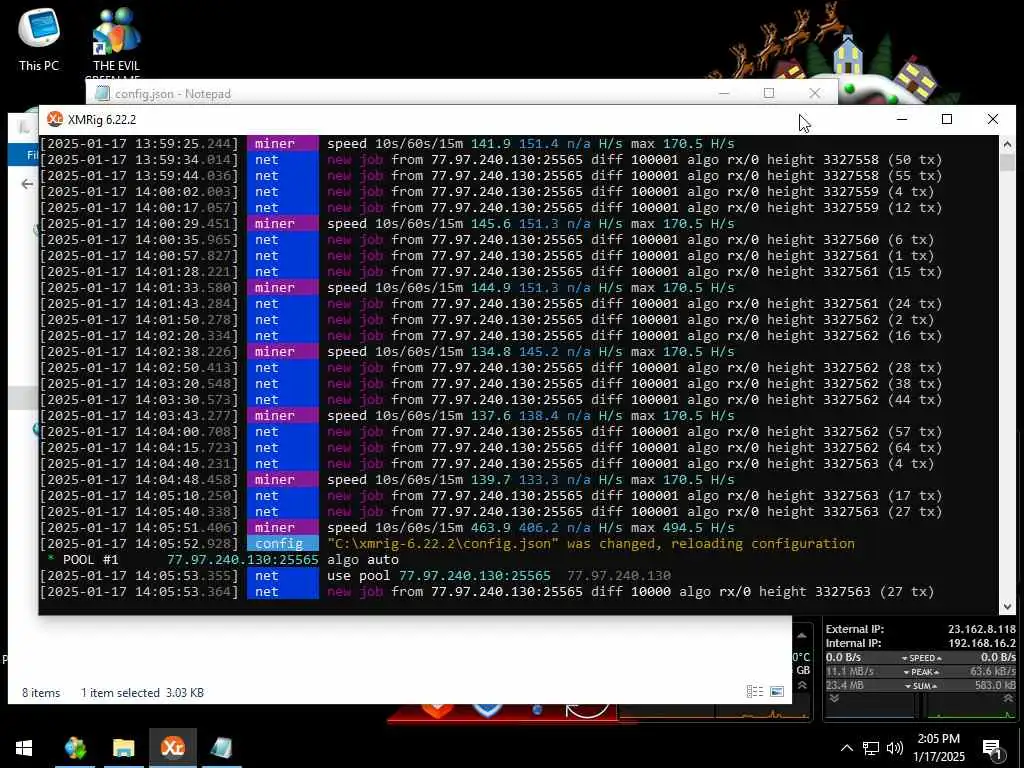
Task: Click the job line ending (1 tx)
Action: 631,255
